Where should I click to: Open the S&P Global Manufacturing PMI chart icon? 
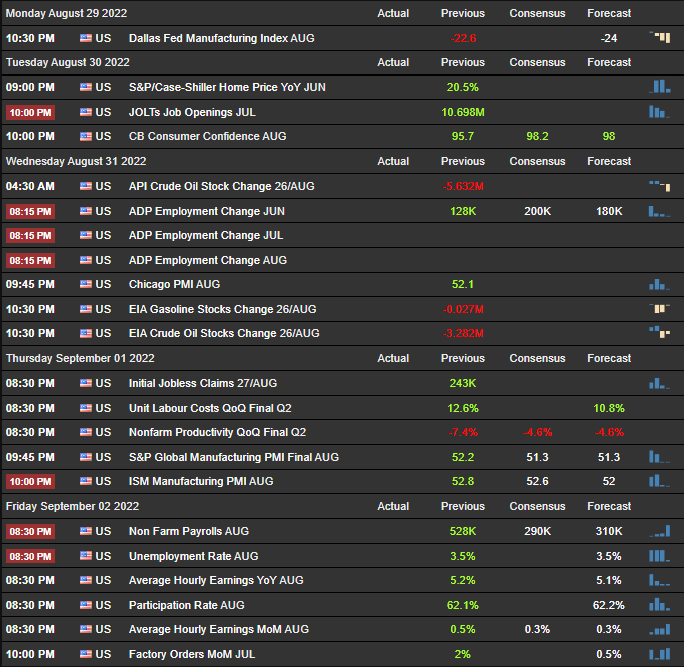click(x=660, y=457)
